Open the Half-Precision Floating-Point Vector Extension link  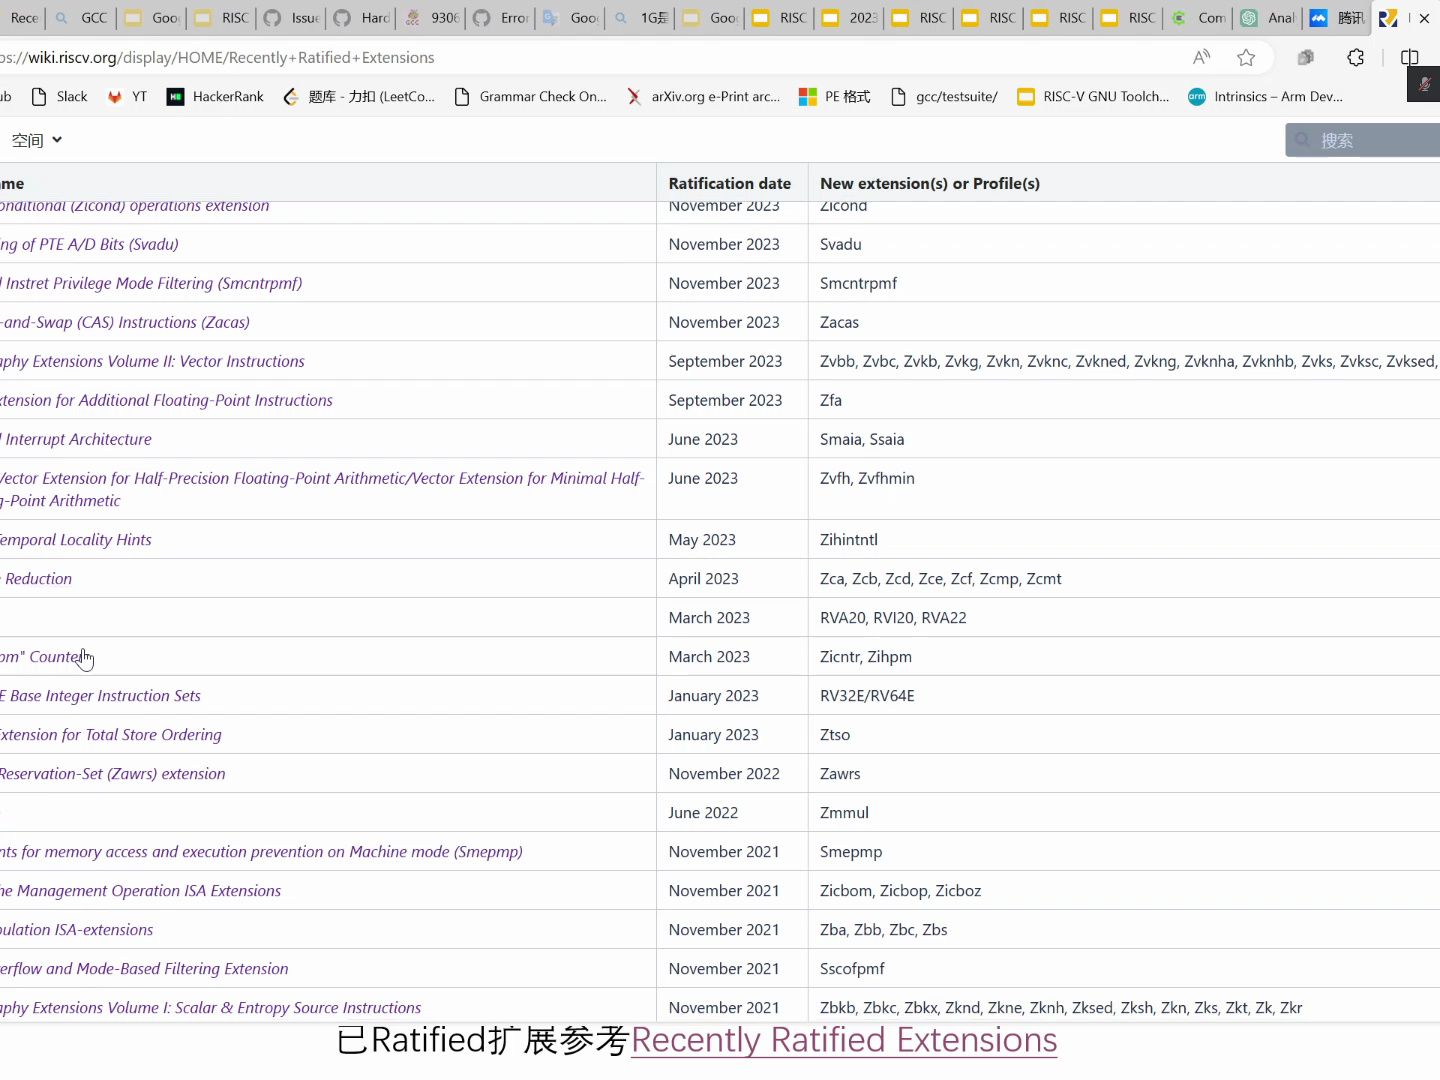[322, 489]
